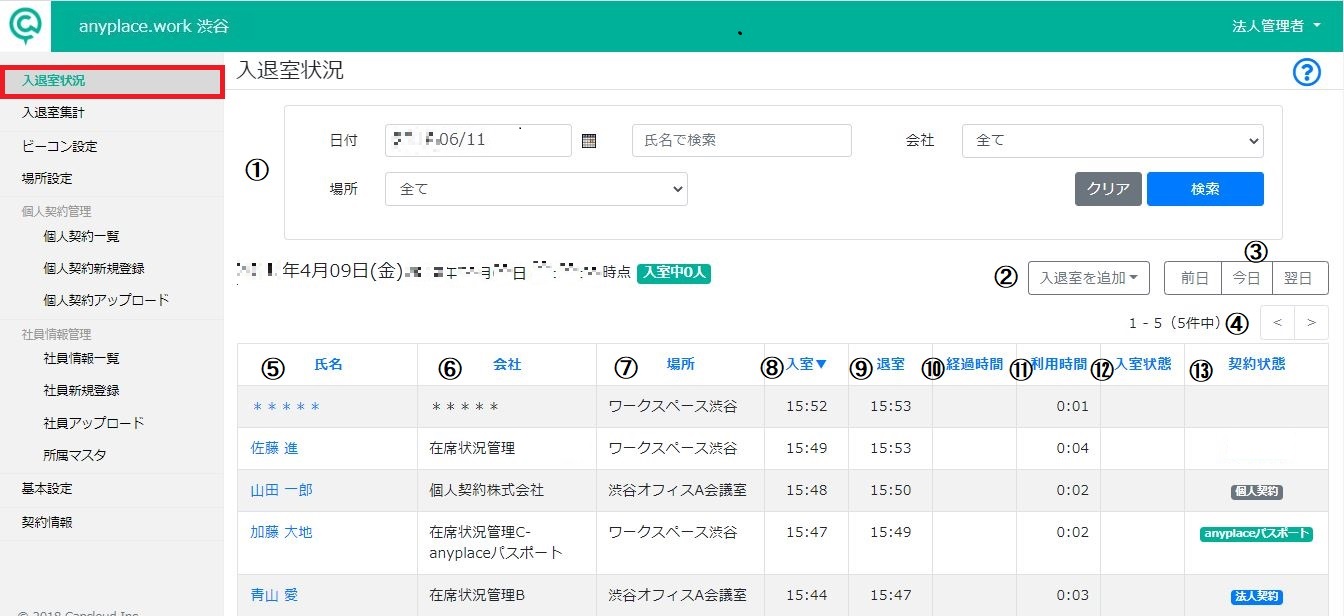
Task: Go to previous page with < button
Action: click(1278, 322)
